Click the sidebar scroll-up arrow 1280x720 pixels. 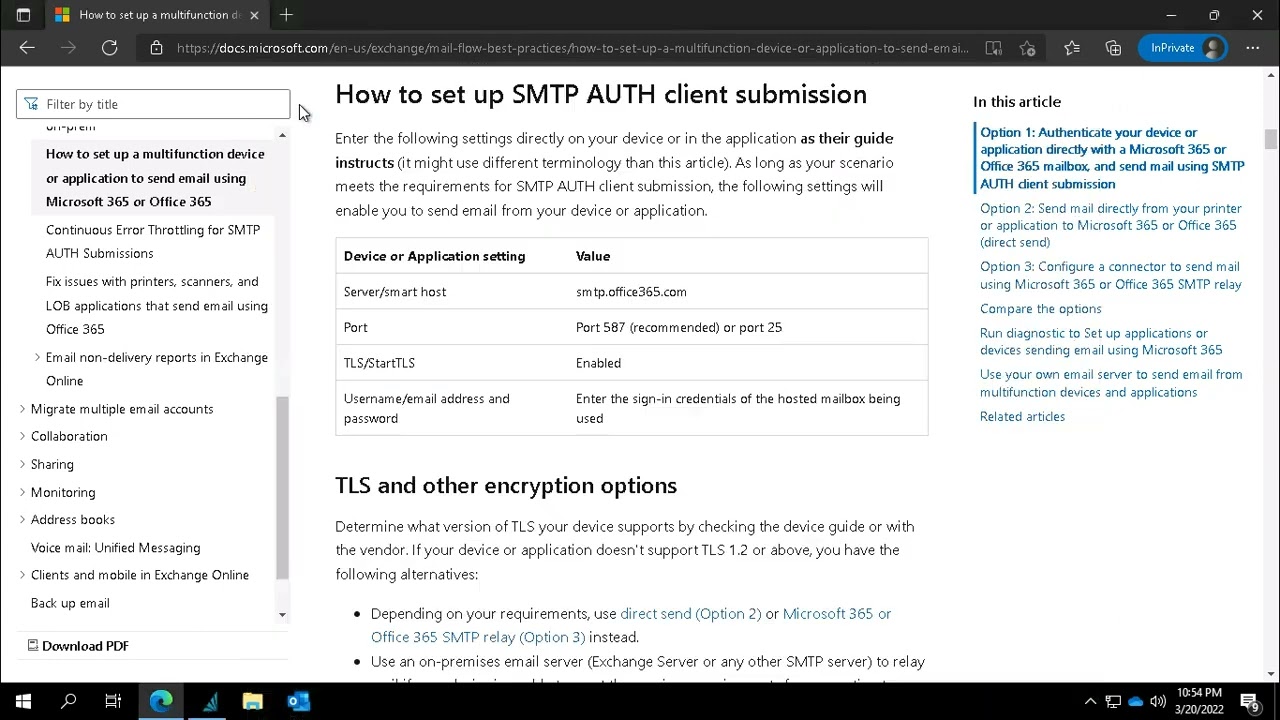click(283, 135)
